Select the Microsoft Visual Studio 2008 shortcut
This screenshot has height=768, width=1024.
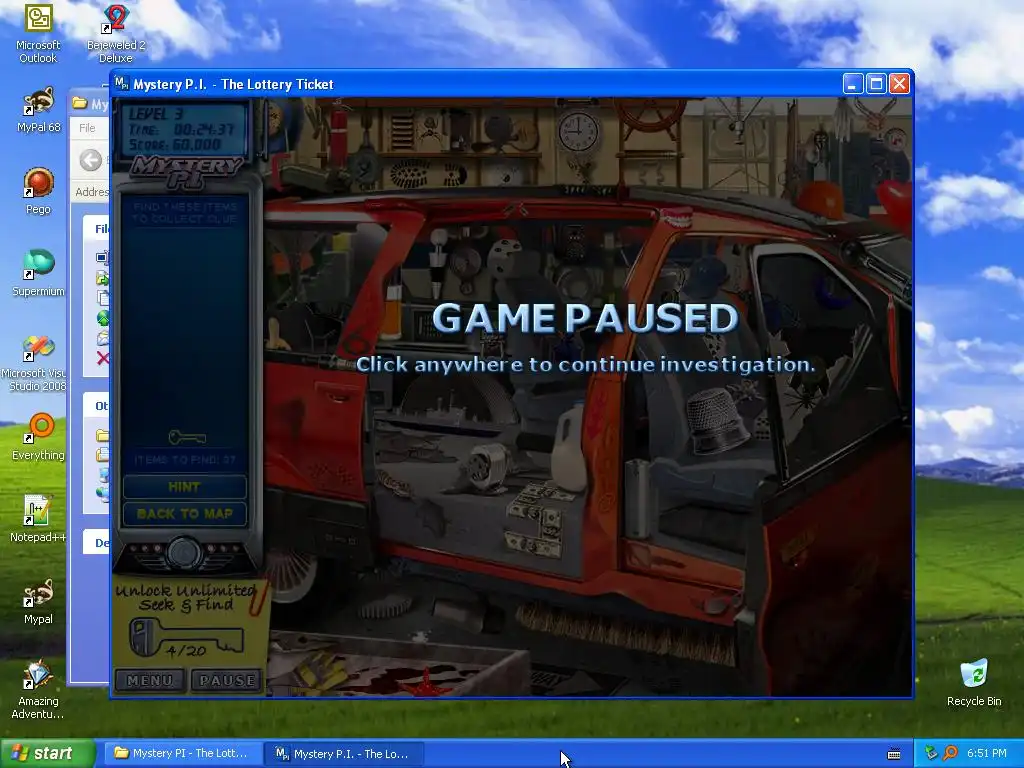pos(38,362)
